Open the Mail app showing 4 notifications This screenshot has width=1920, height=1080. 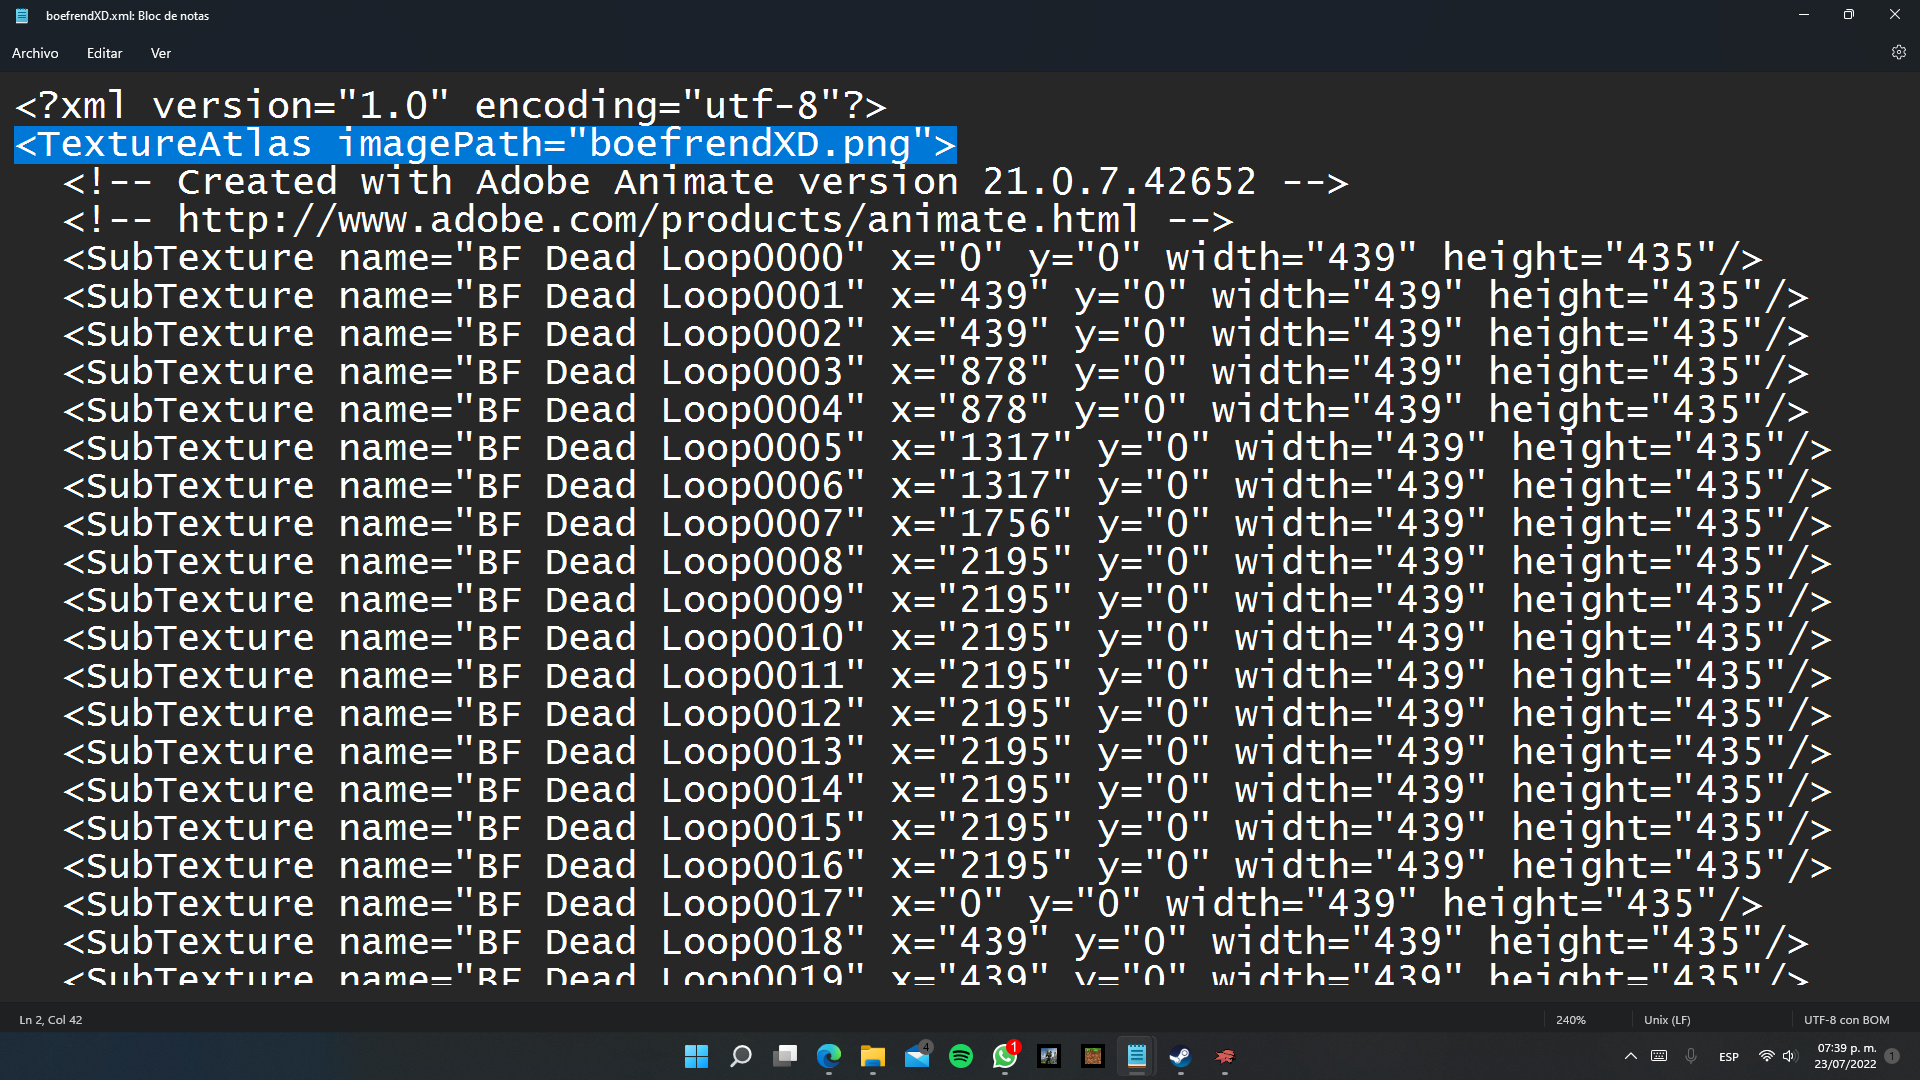pyautogui.click(x=917, y=1056)
